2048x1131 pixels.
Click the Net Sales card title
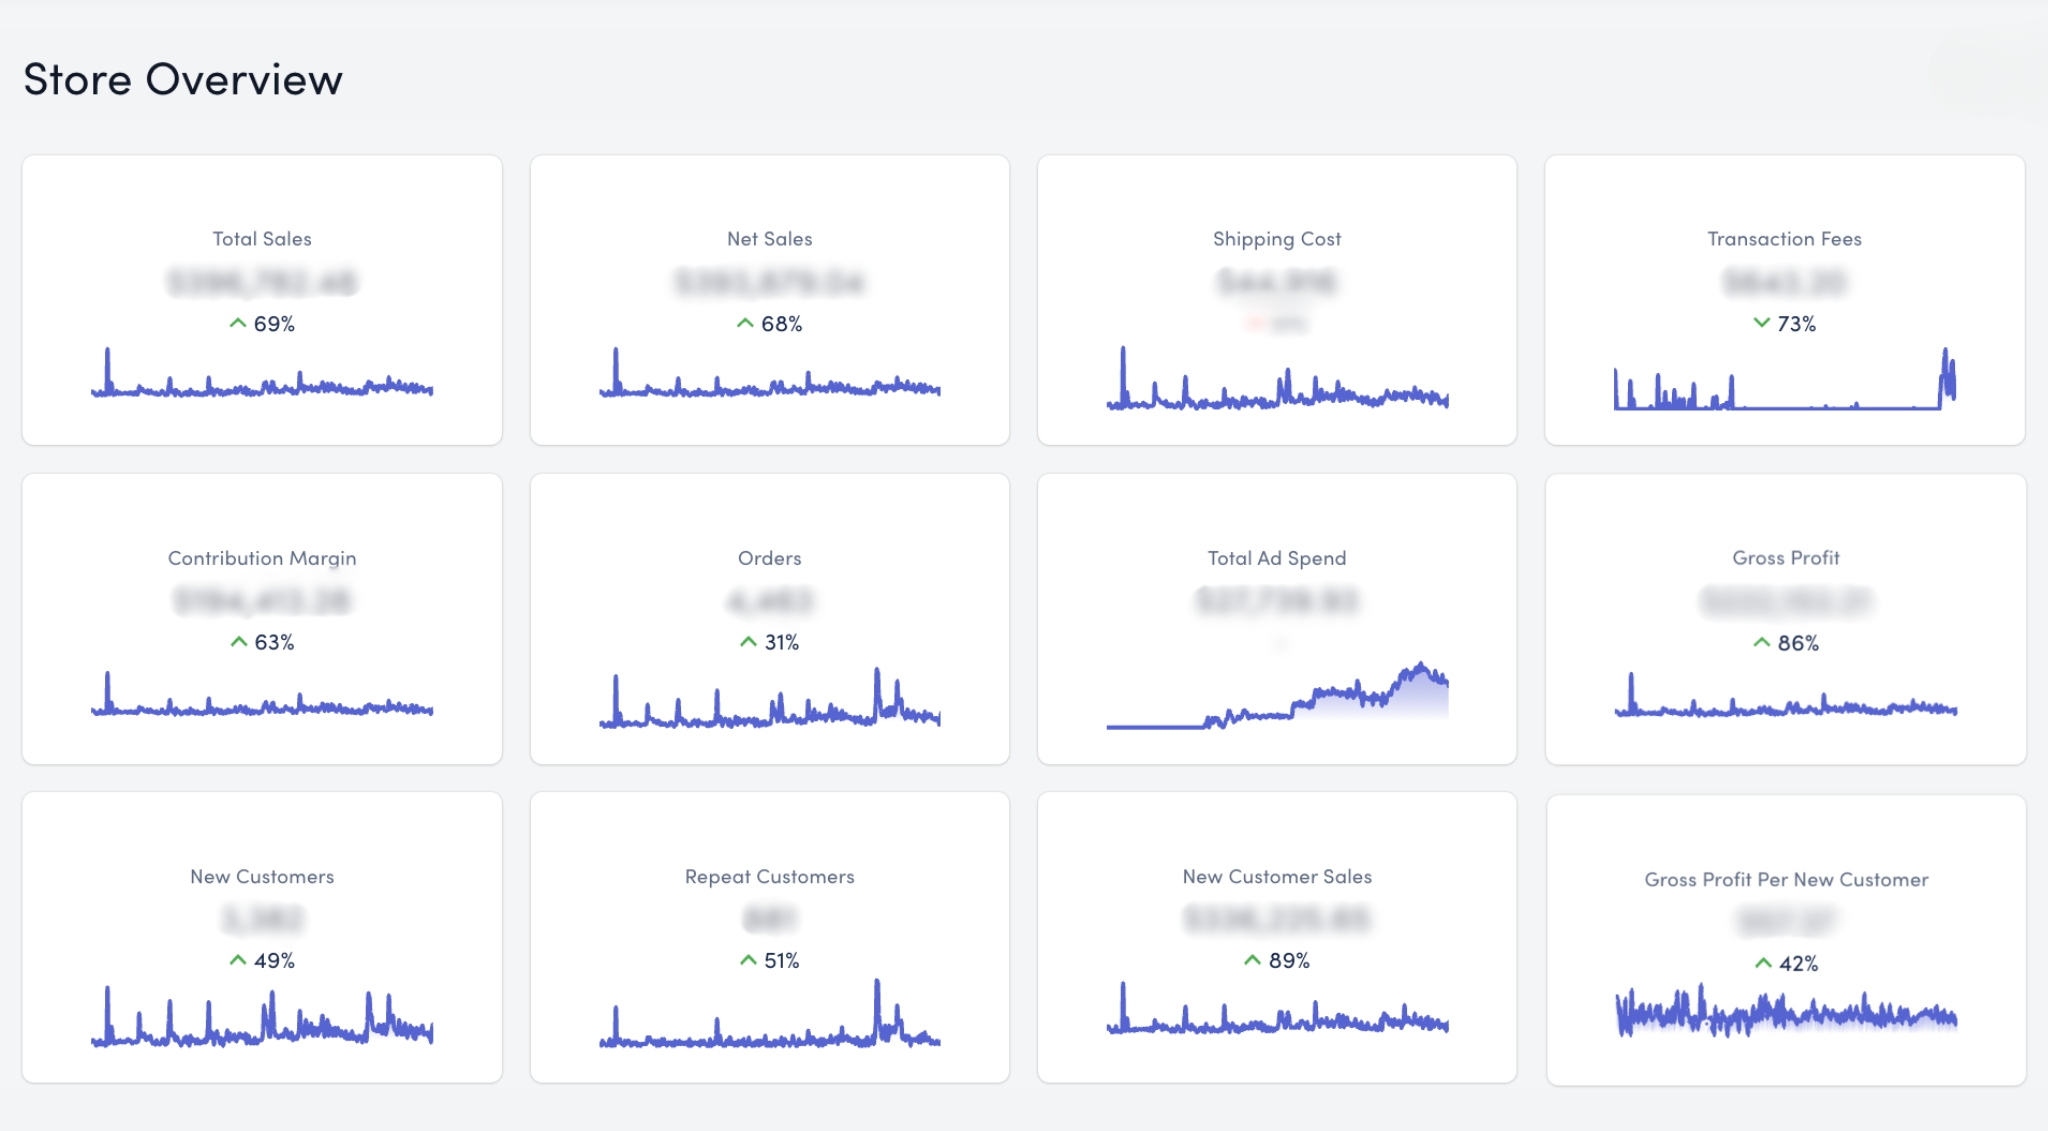(770, 239)
